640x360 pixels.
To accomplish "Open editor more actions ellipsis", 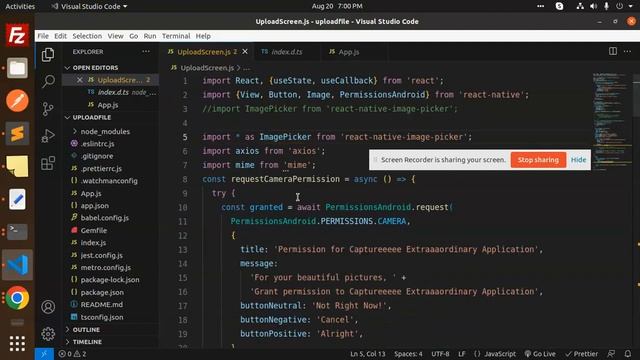I will pyautogui.click(x=627, y=51).
